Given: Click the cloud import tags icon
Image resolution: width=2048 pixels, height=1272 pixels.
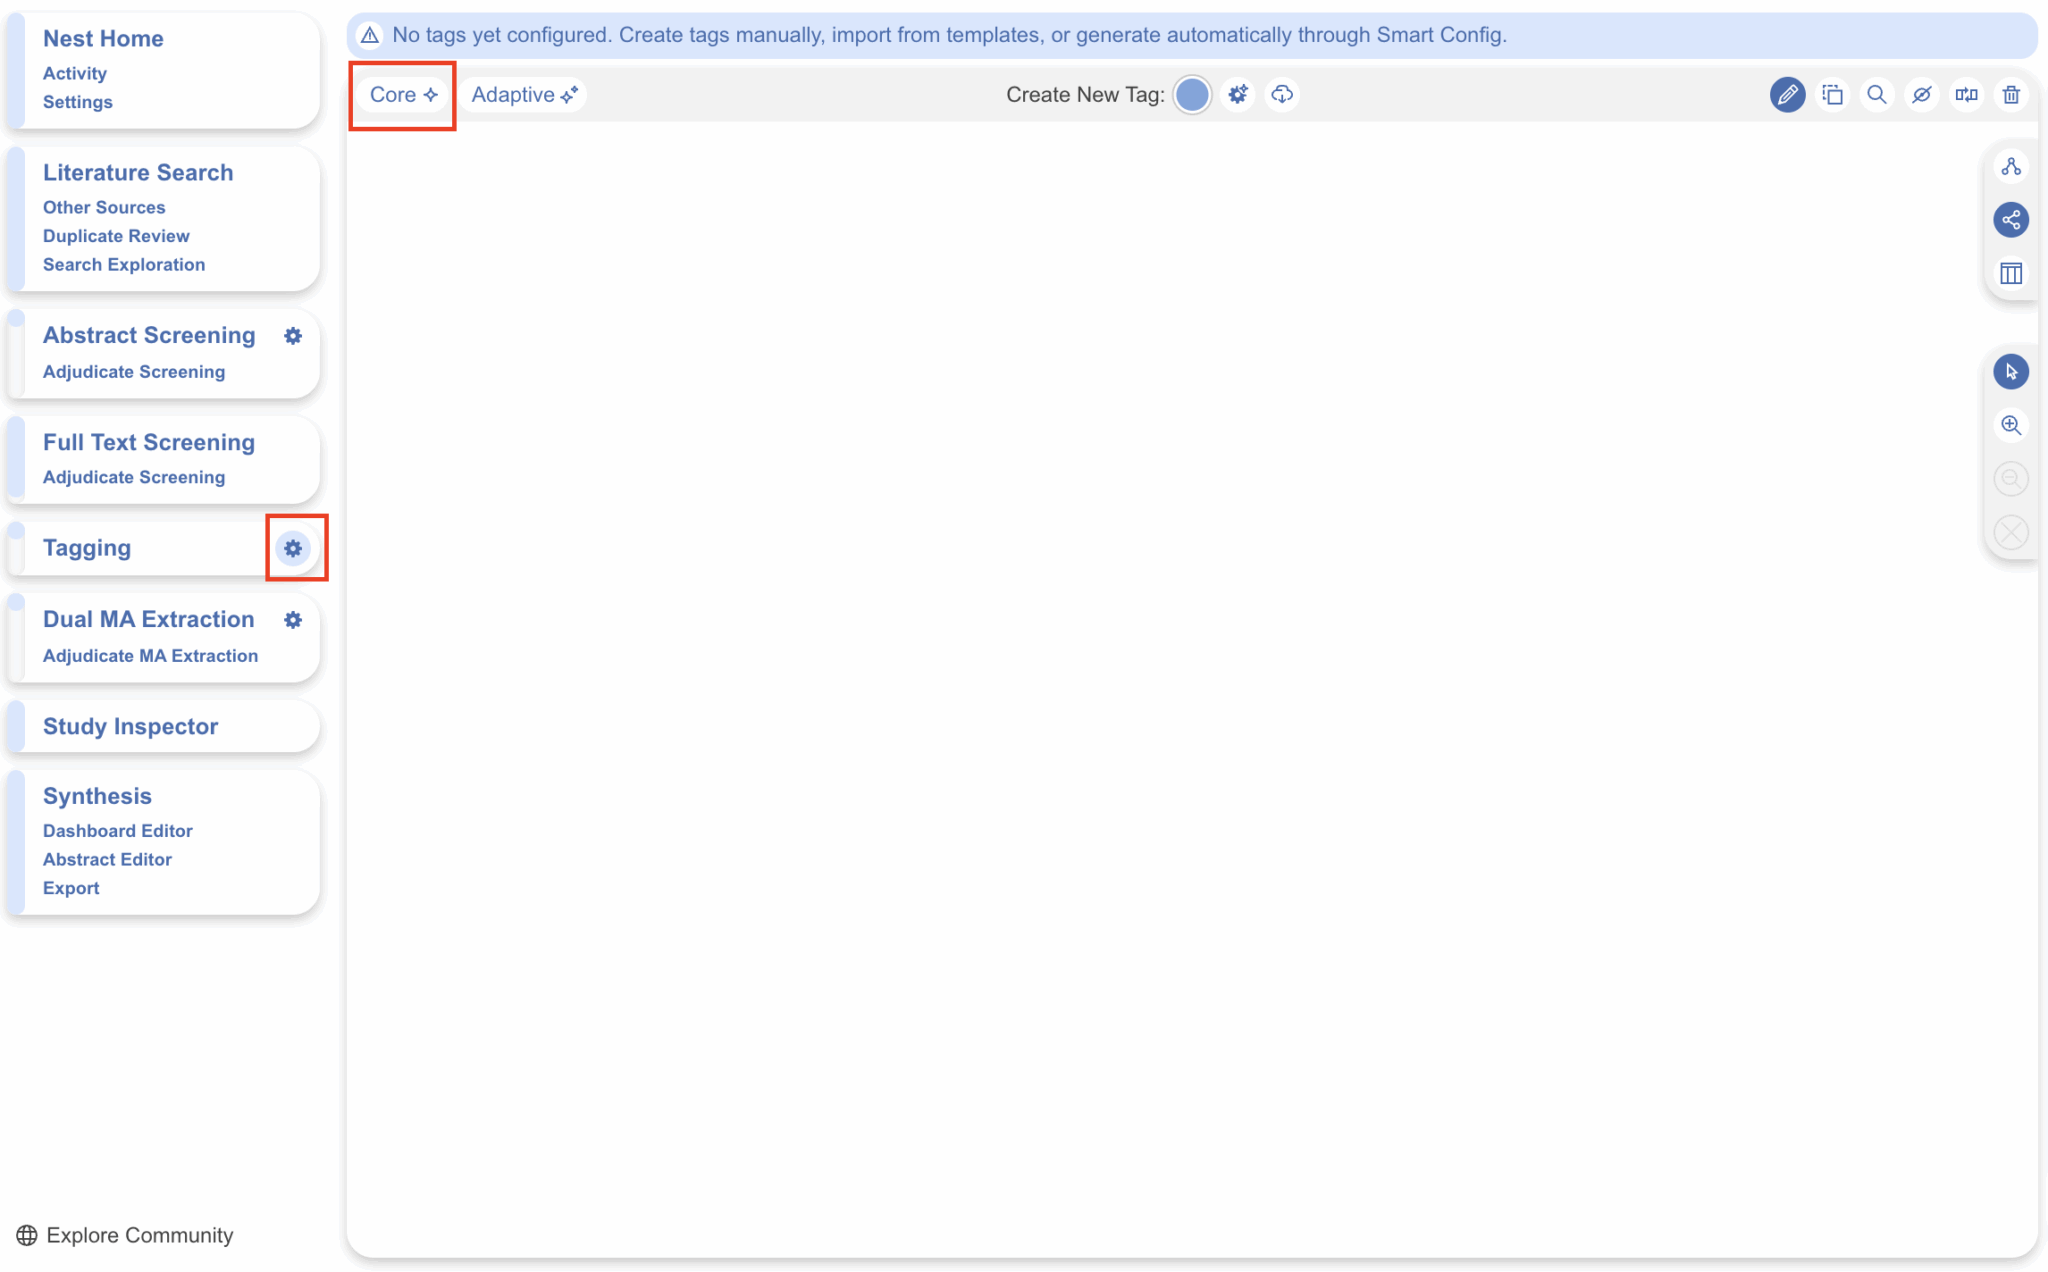Looking at the screenshot, I should [x=1282, y=95].
